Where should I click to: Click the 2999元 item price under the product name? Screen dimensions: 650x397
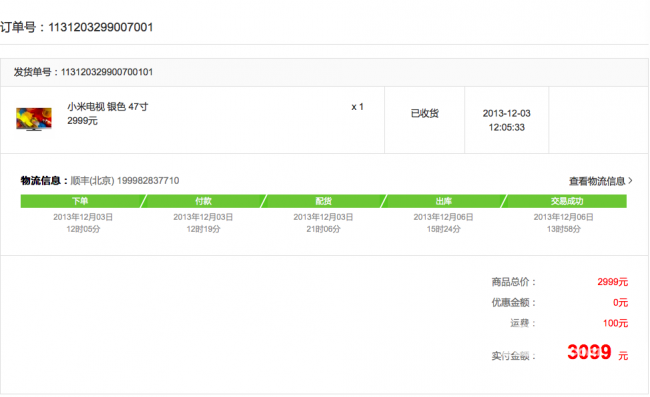coord(82,121)
